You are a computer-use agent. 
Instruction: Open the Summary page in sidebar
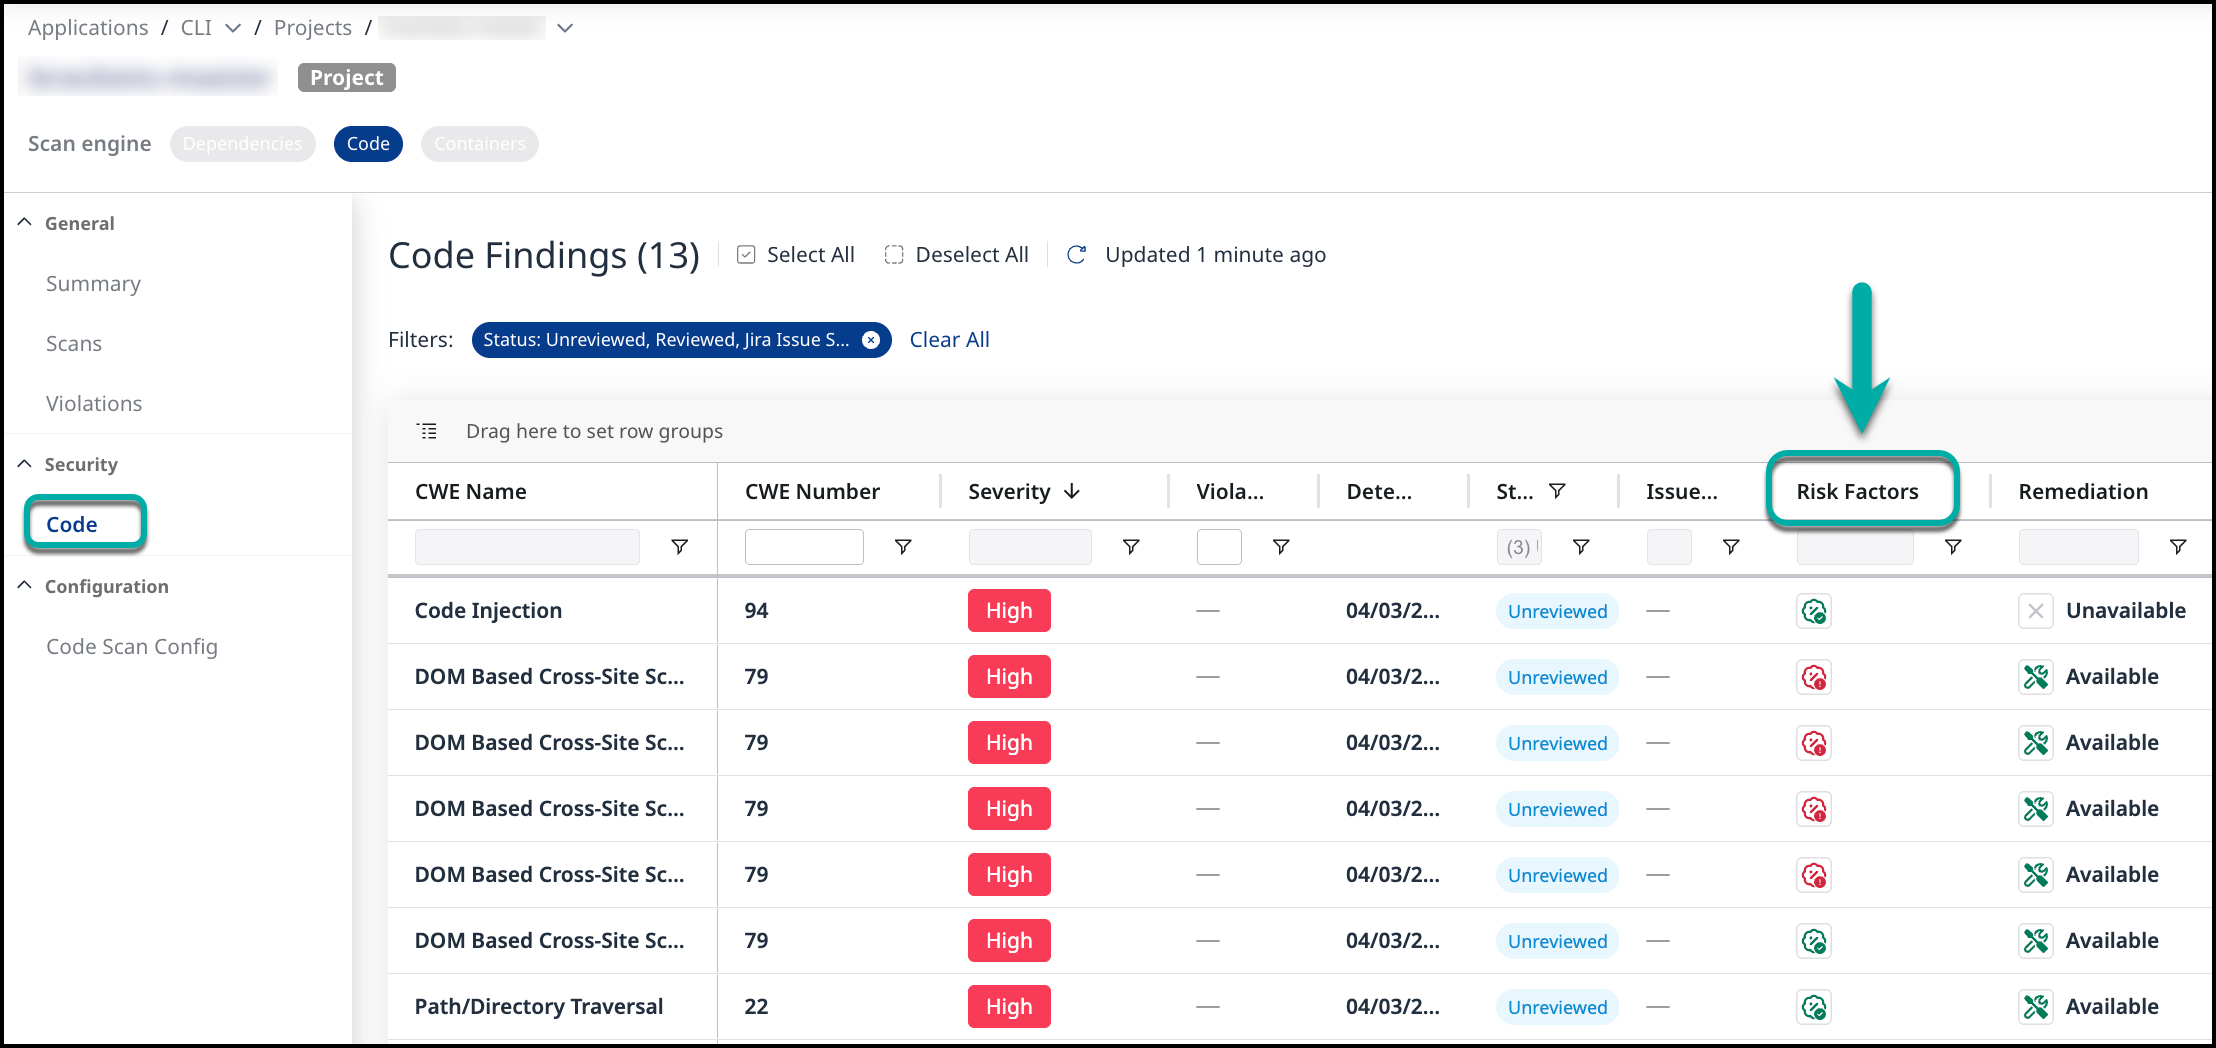coord(93,284)
